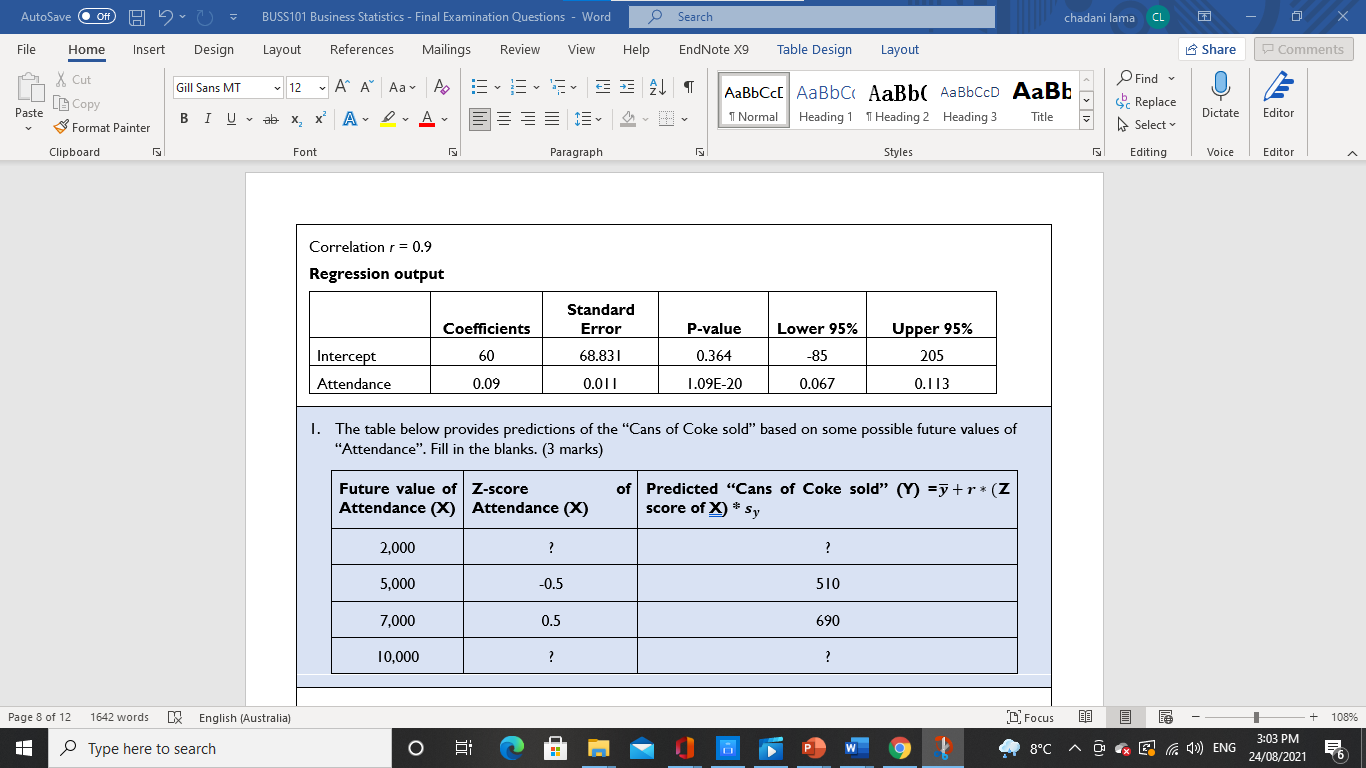Open Borders dropdown arrow
This screenshot has height=768, width=1366.
click(x=685, y=119)
